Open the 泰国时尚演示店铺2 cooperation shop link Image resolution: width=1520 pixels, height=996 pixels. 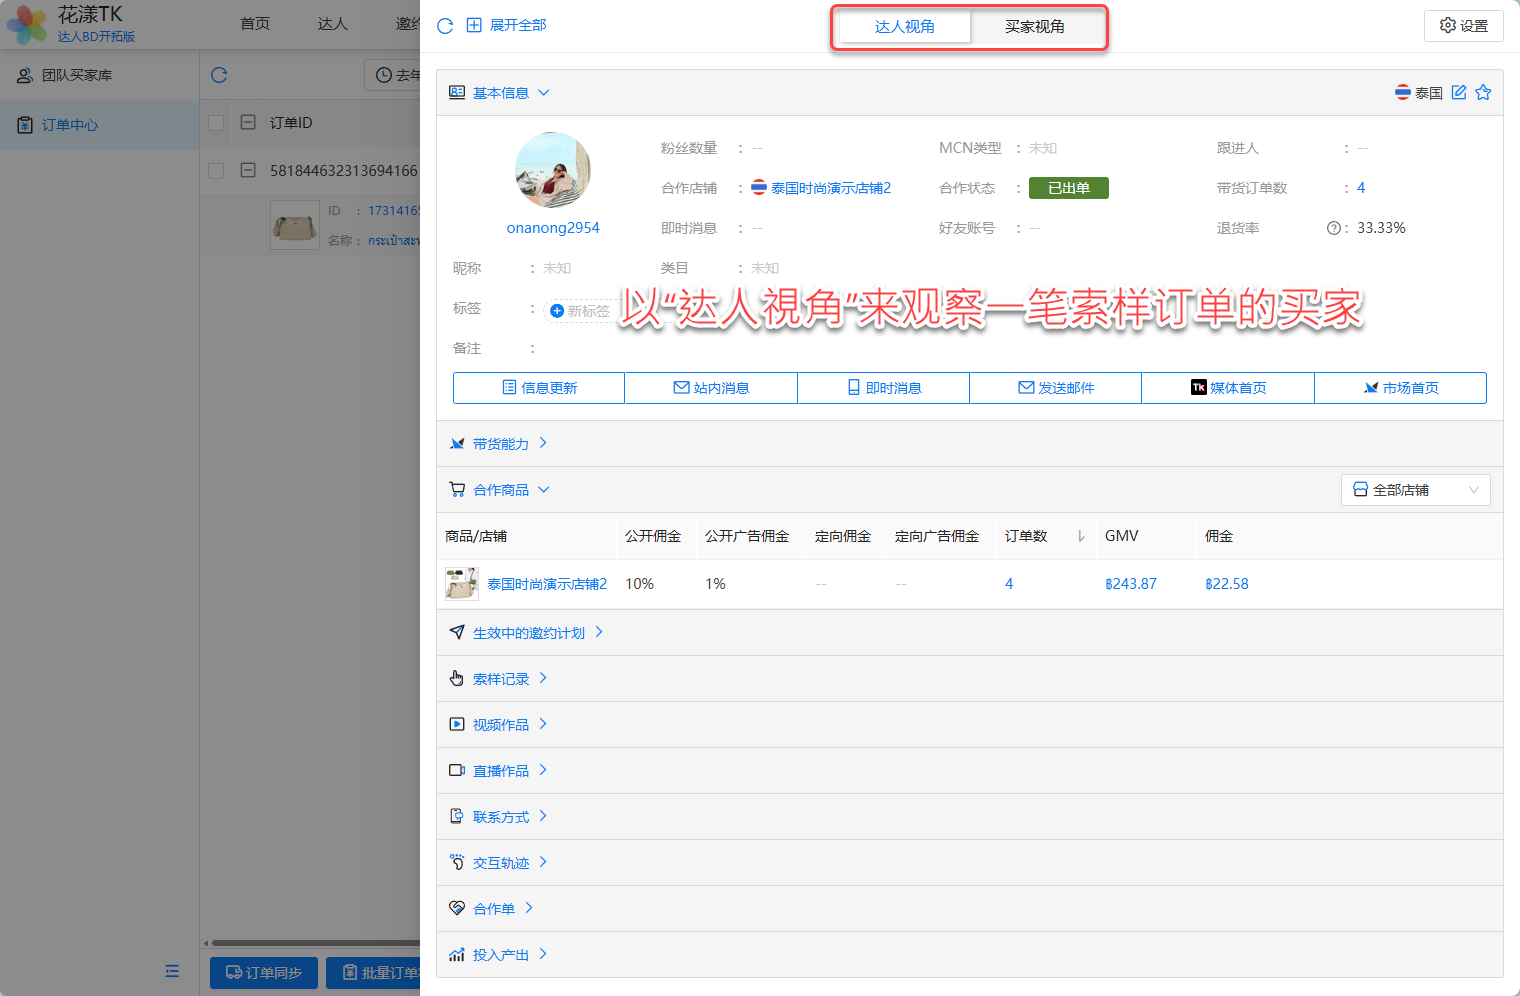coord(830,188)
